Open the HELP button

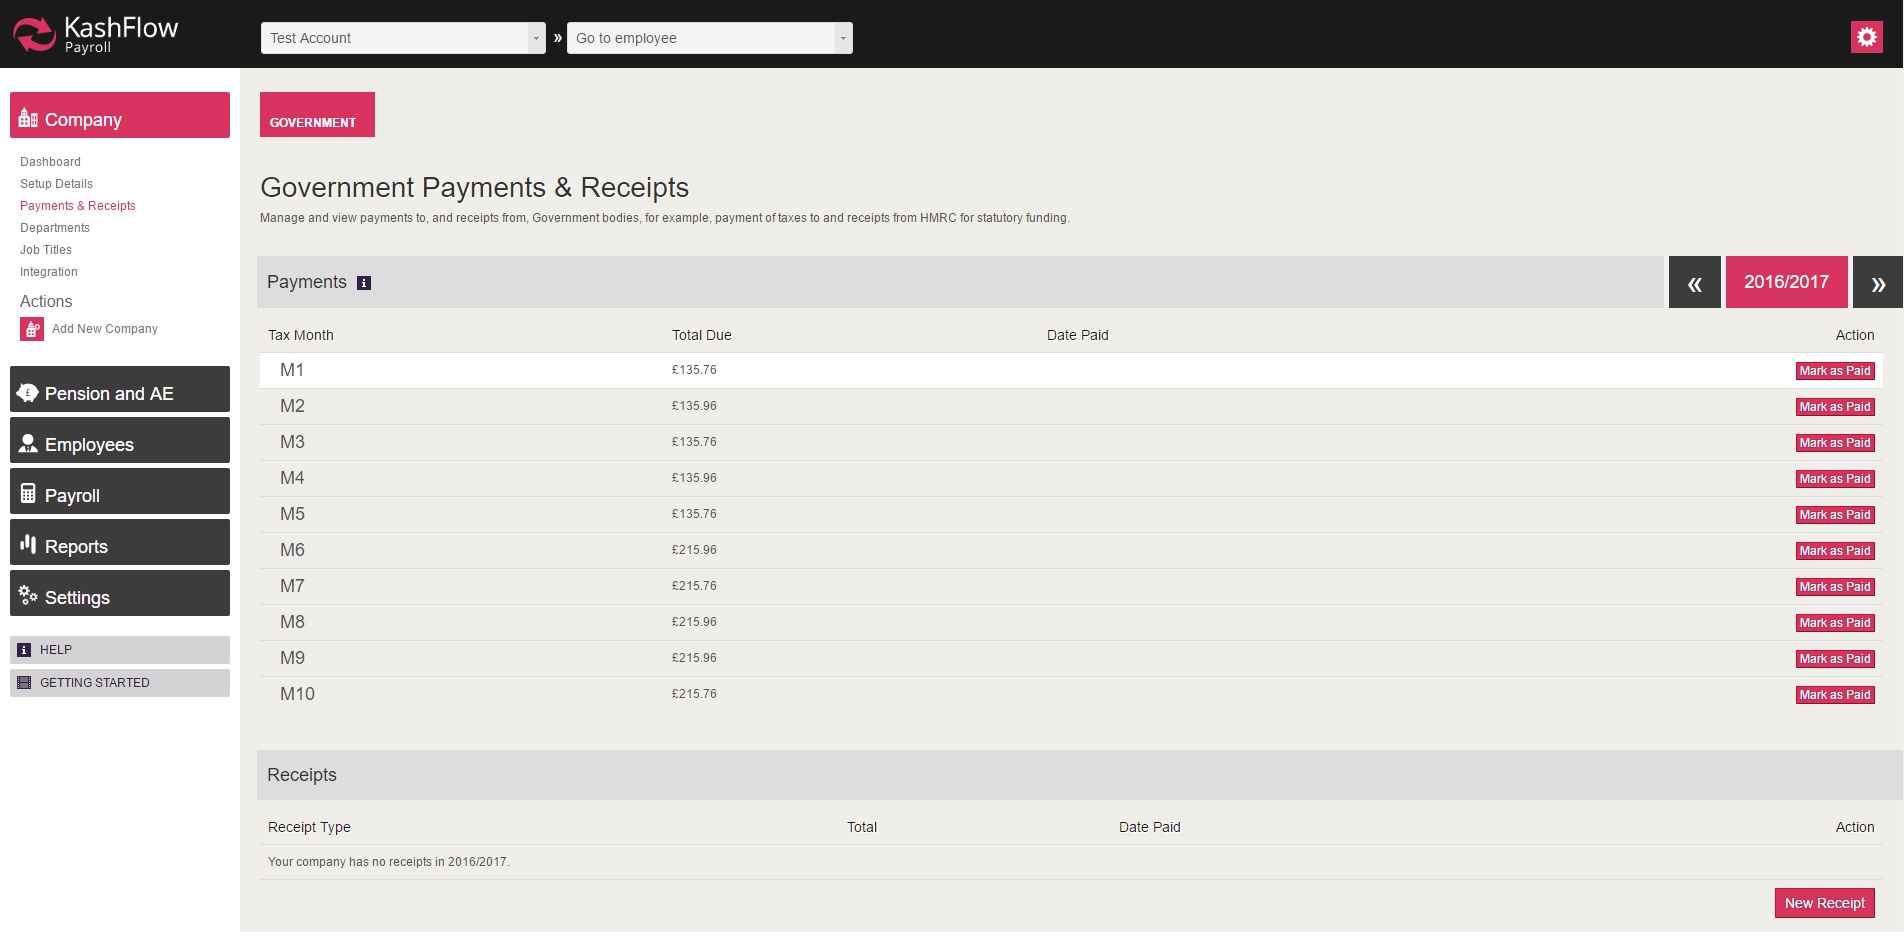point(120,650)
